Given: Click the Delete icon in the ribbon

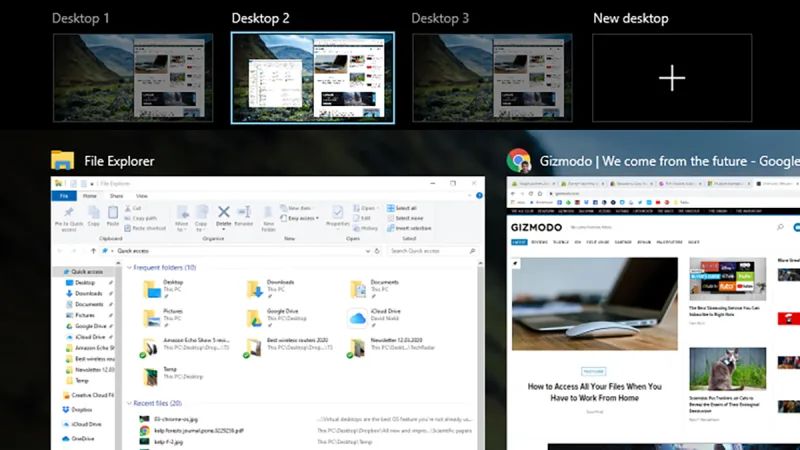Looking at the screenshot, I should (223, 212).
